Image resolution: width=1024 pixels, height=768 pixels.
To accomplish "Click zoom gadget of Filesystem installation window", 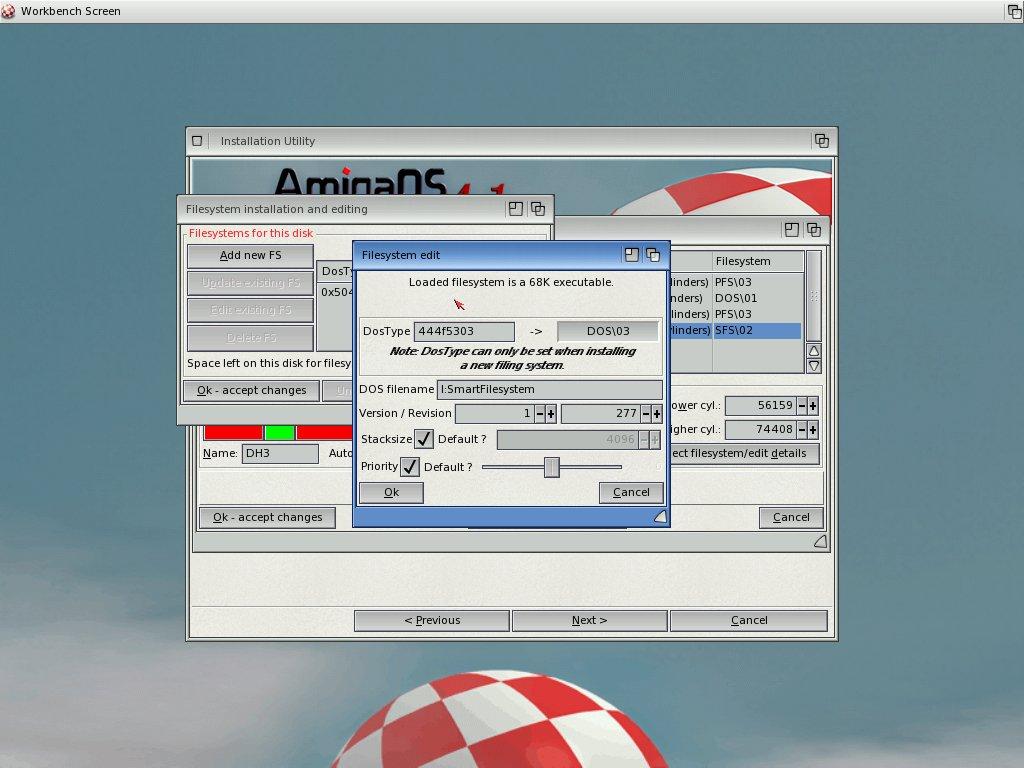I will 516,209.
